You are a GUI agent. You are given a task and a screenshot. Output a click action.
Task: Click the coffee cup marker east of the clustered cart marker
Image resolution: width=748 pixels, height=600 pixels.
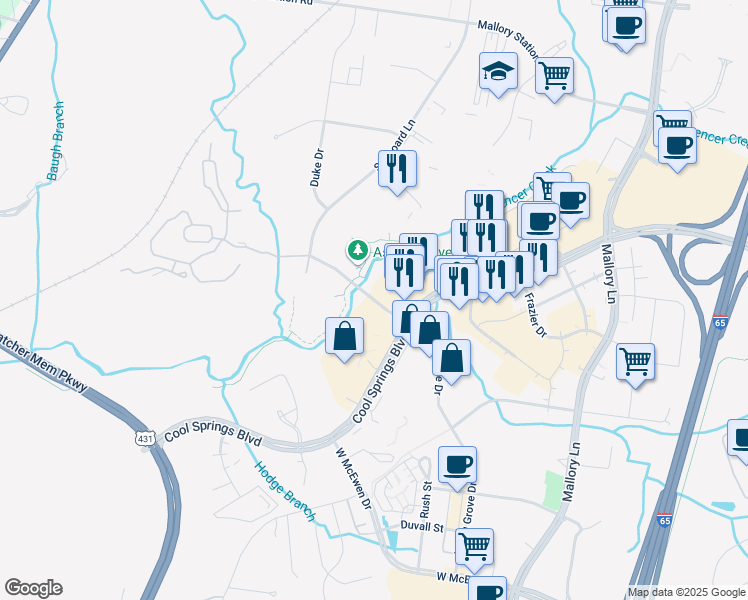pos(570,205)
